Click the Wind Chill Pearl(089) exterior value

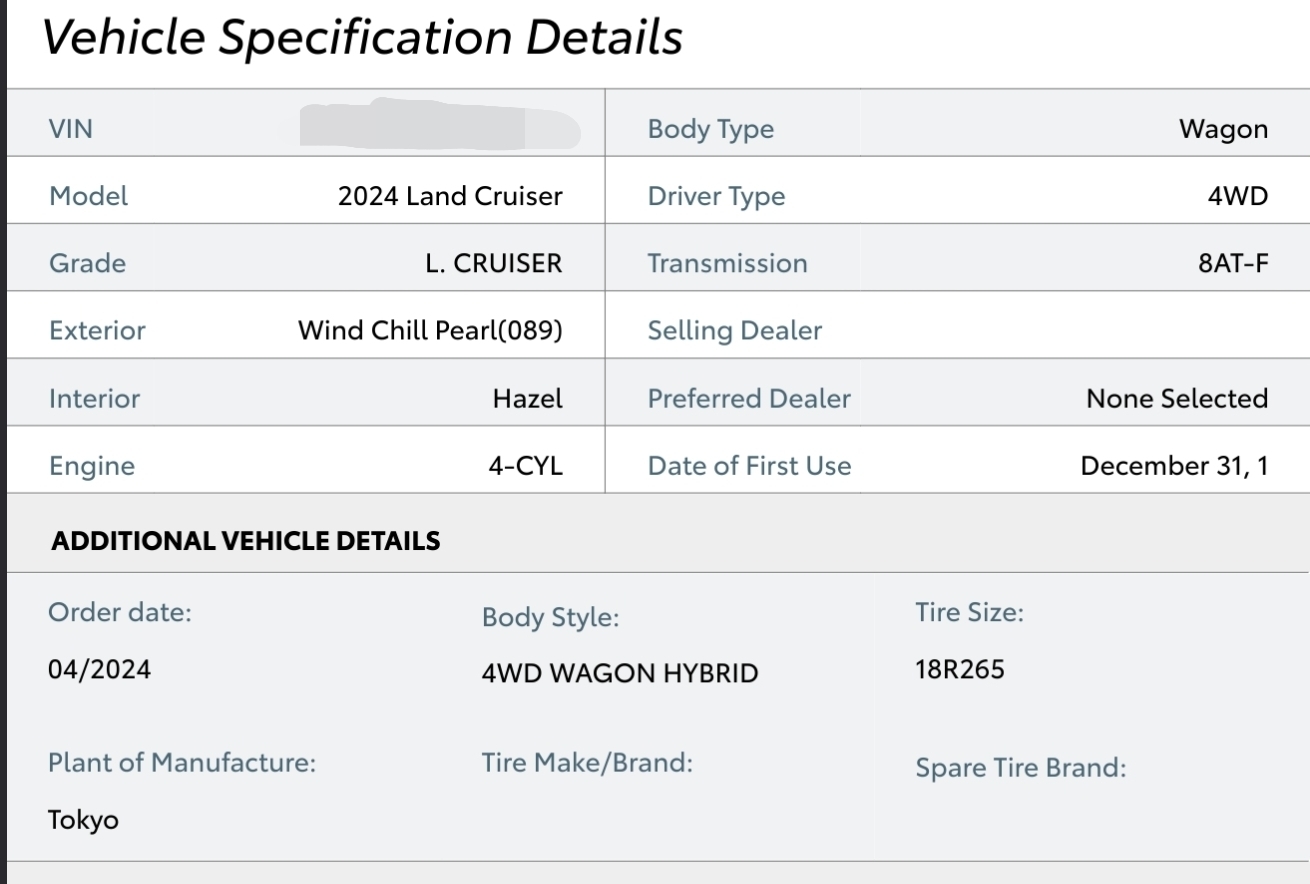[x=430, y=331]
